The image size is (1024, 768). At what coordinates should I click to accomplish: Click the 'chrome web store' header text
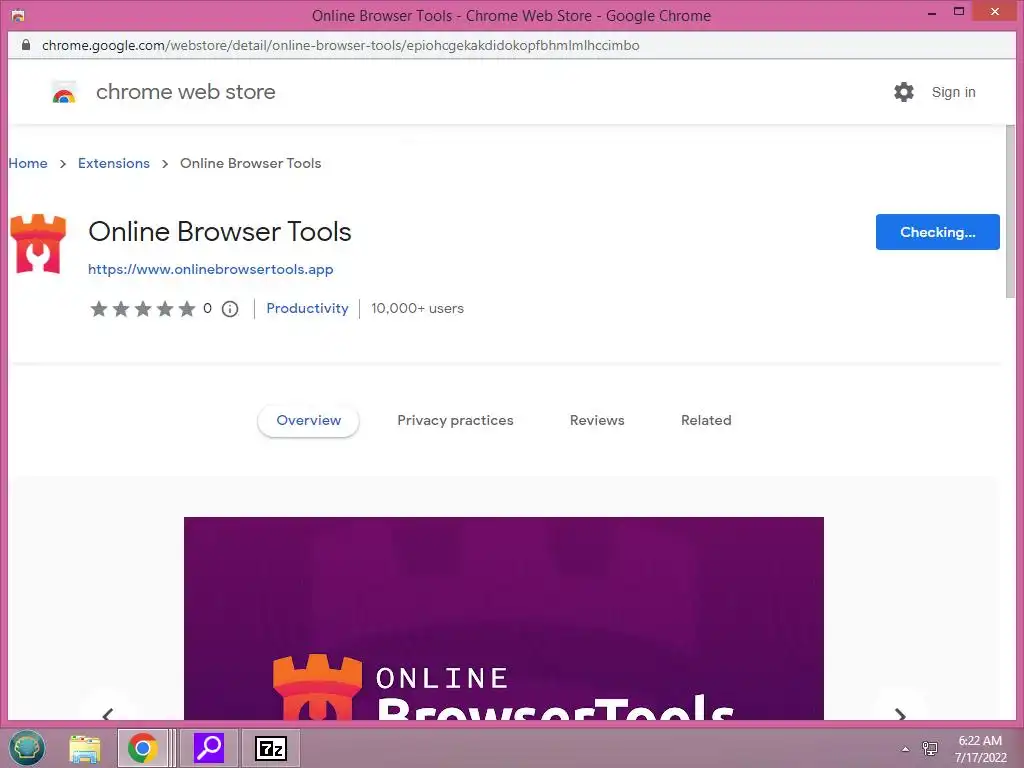click(185, 92)
